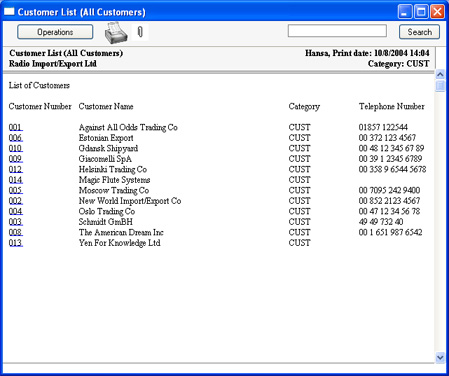Viewport: 449px width, 376px height.
Task: Select 'Gdansk Shipyard' customer name
Action: [108, 148]
